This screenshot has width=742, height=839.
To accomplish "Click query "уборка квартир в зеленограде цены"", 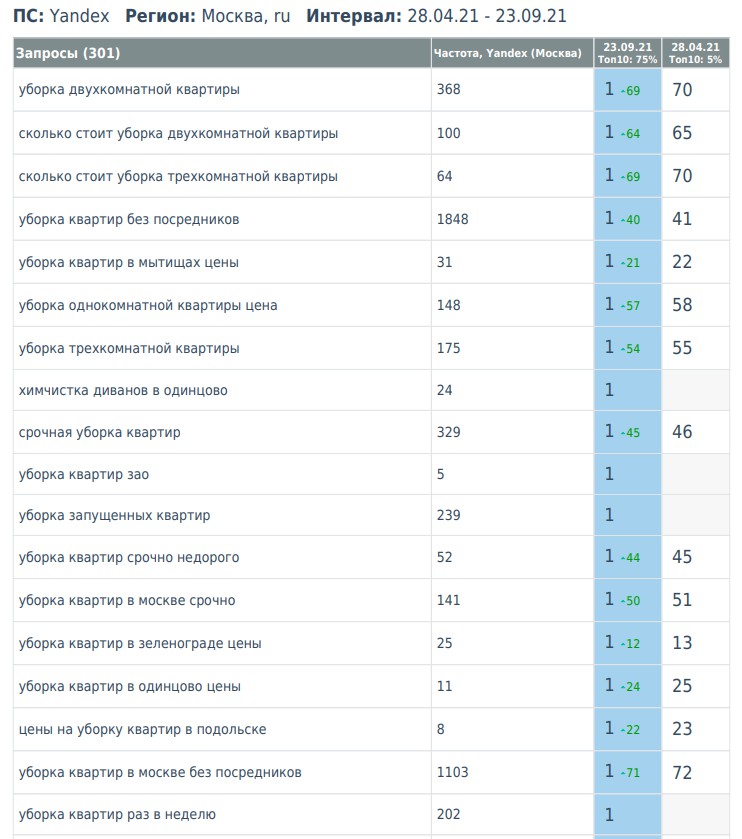I will (x=140, y=644).
